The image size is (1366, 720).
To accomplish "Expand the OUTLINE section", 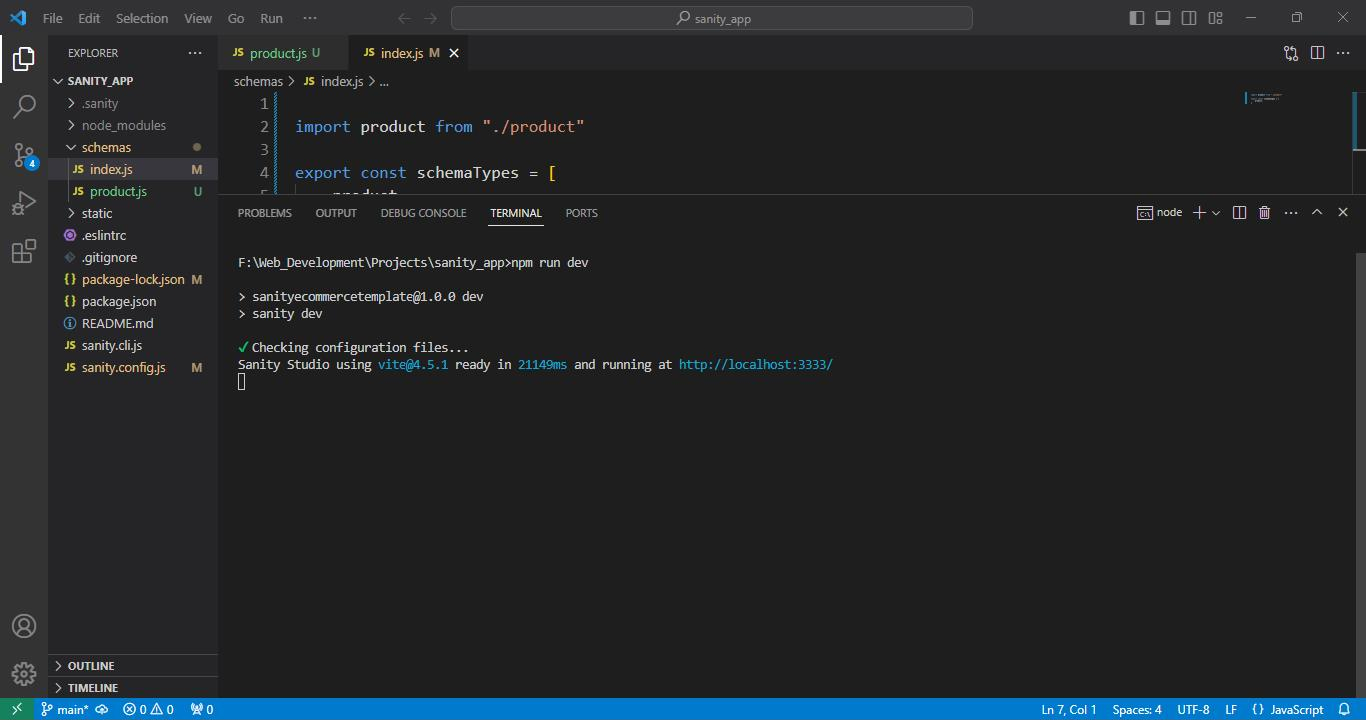I will [133, 666].
